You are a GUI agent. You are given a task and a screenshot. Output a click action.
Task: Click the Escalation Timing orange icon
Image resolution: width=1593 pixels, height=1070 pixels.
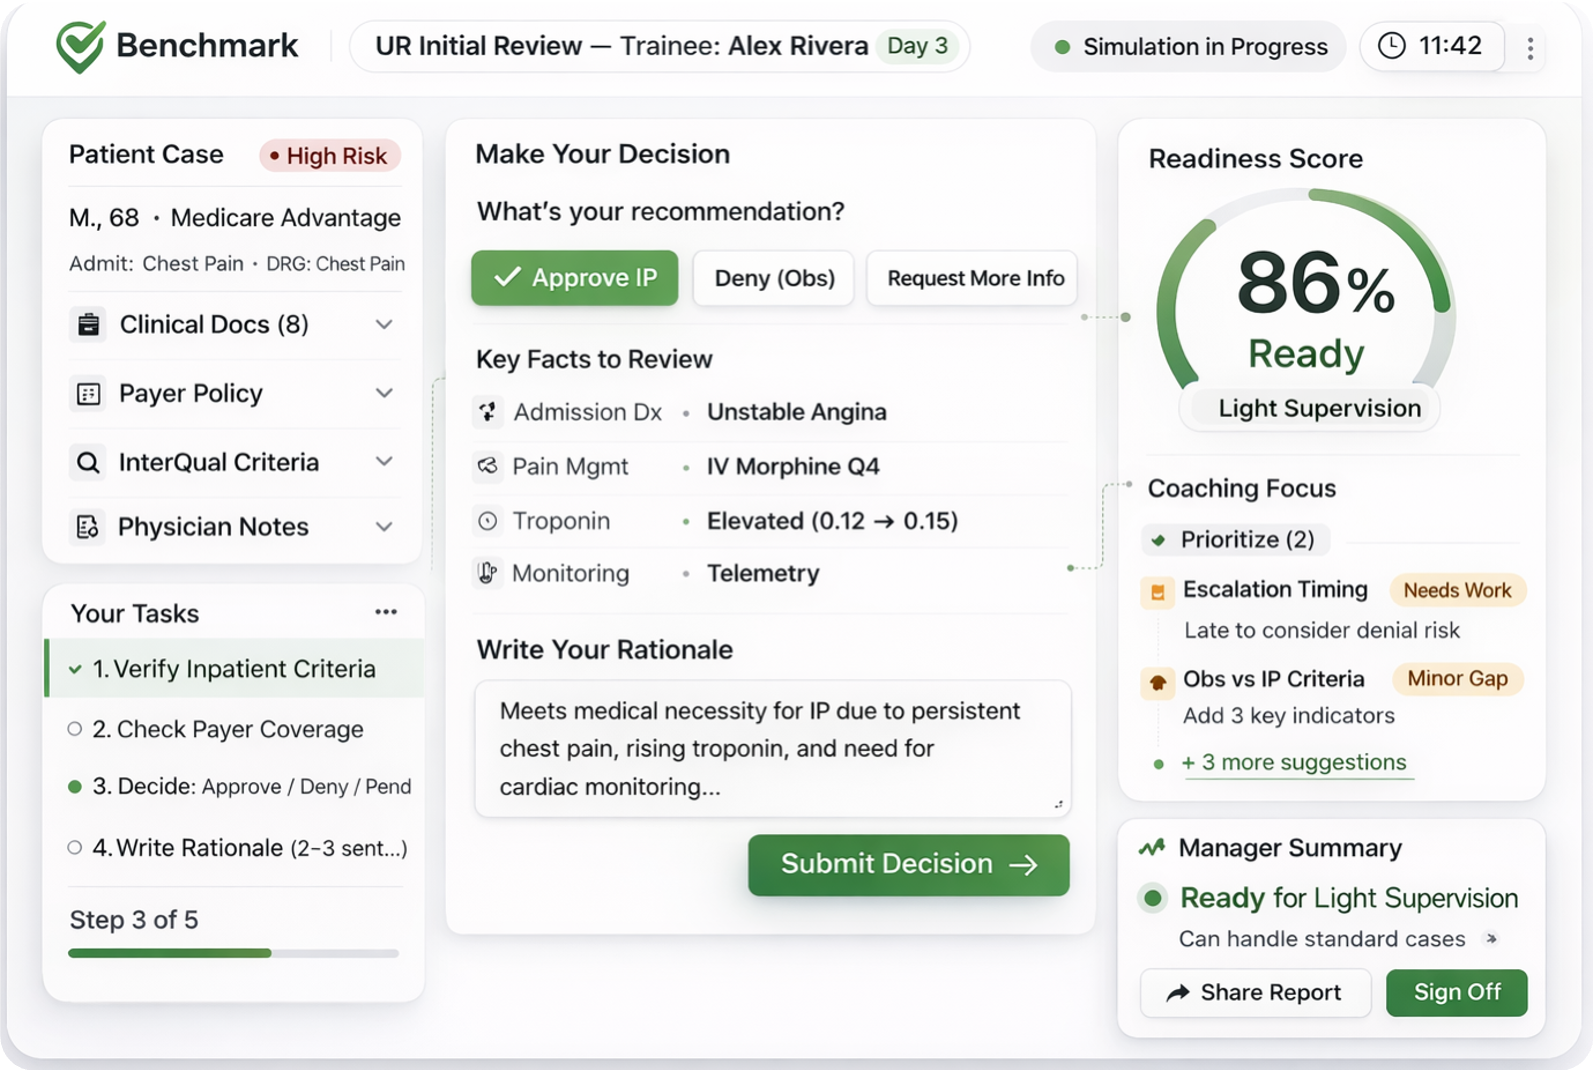1157,592
